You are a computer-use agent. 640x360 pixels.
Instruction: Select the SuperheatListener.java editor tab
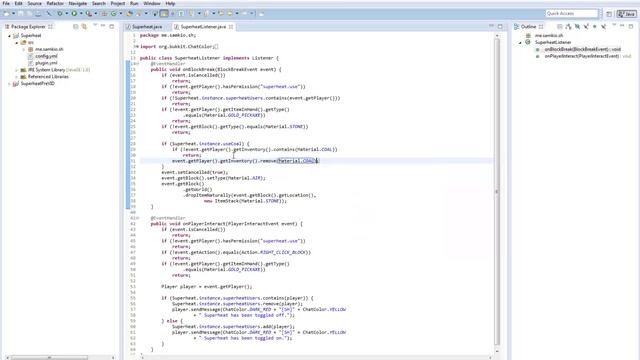click(x=203, y=27)
